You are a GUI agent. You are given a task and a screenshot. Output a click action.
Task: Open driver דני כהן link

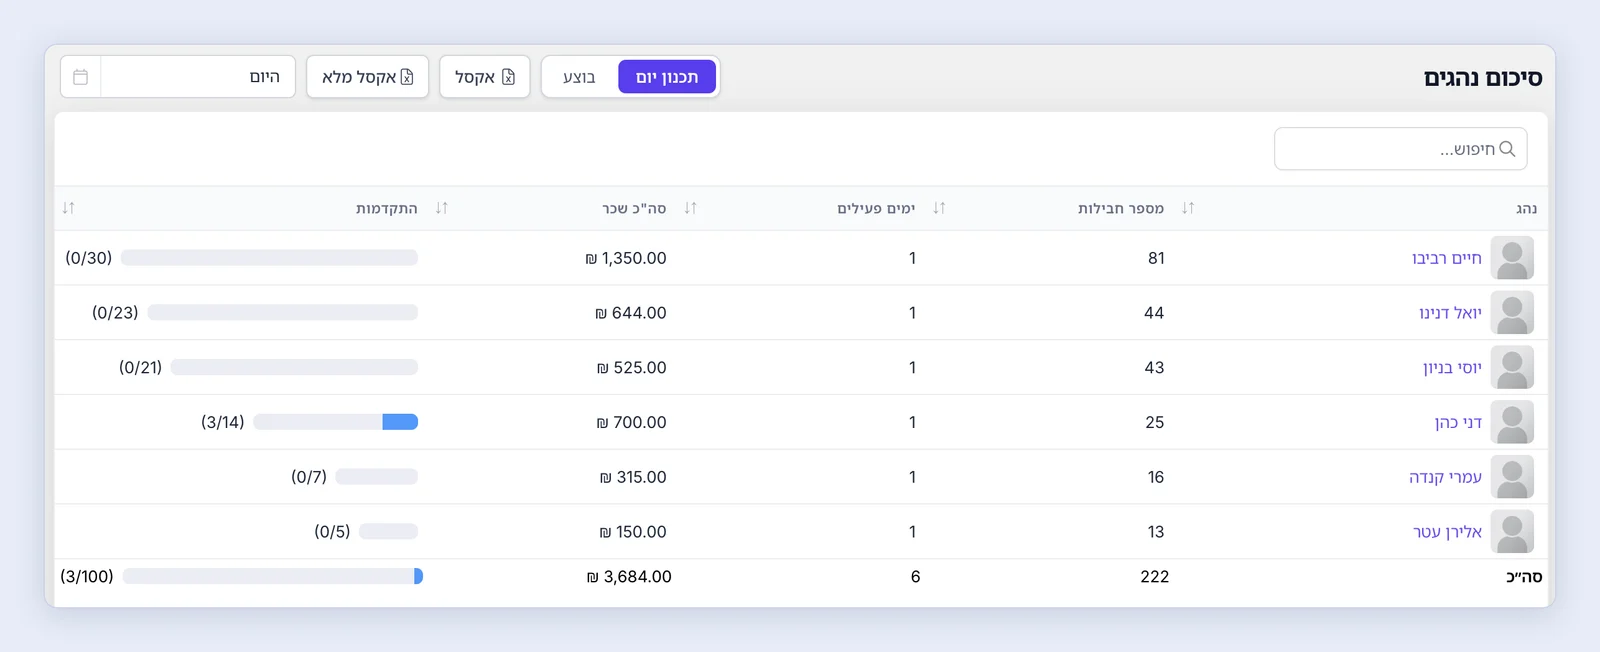(x=1458, y=423)
